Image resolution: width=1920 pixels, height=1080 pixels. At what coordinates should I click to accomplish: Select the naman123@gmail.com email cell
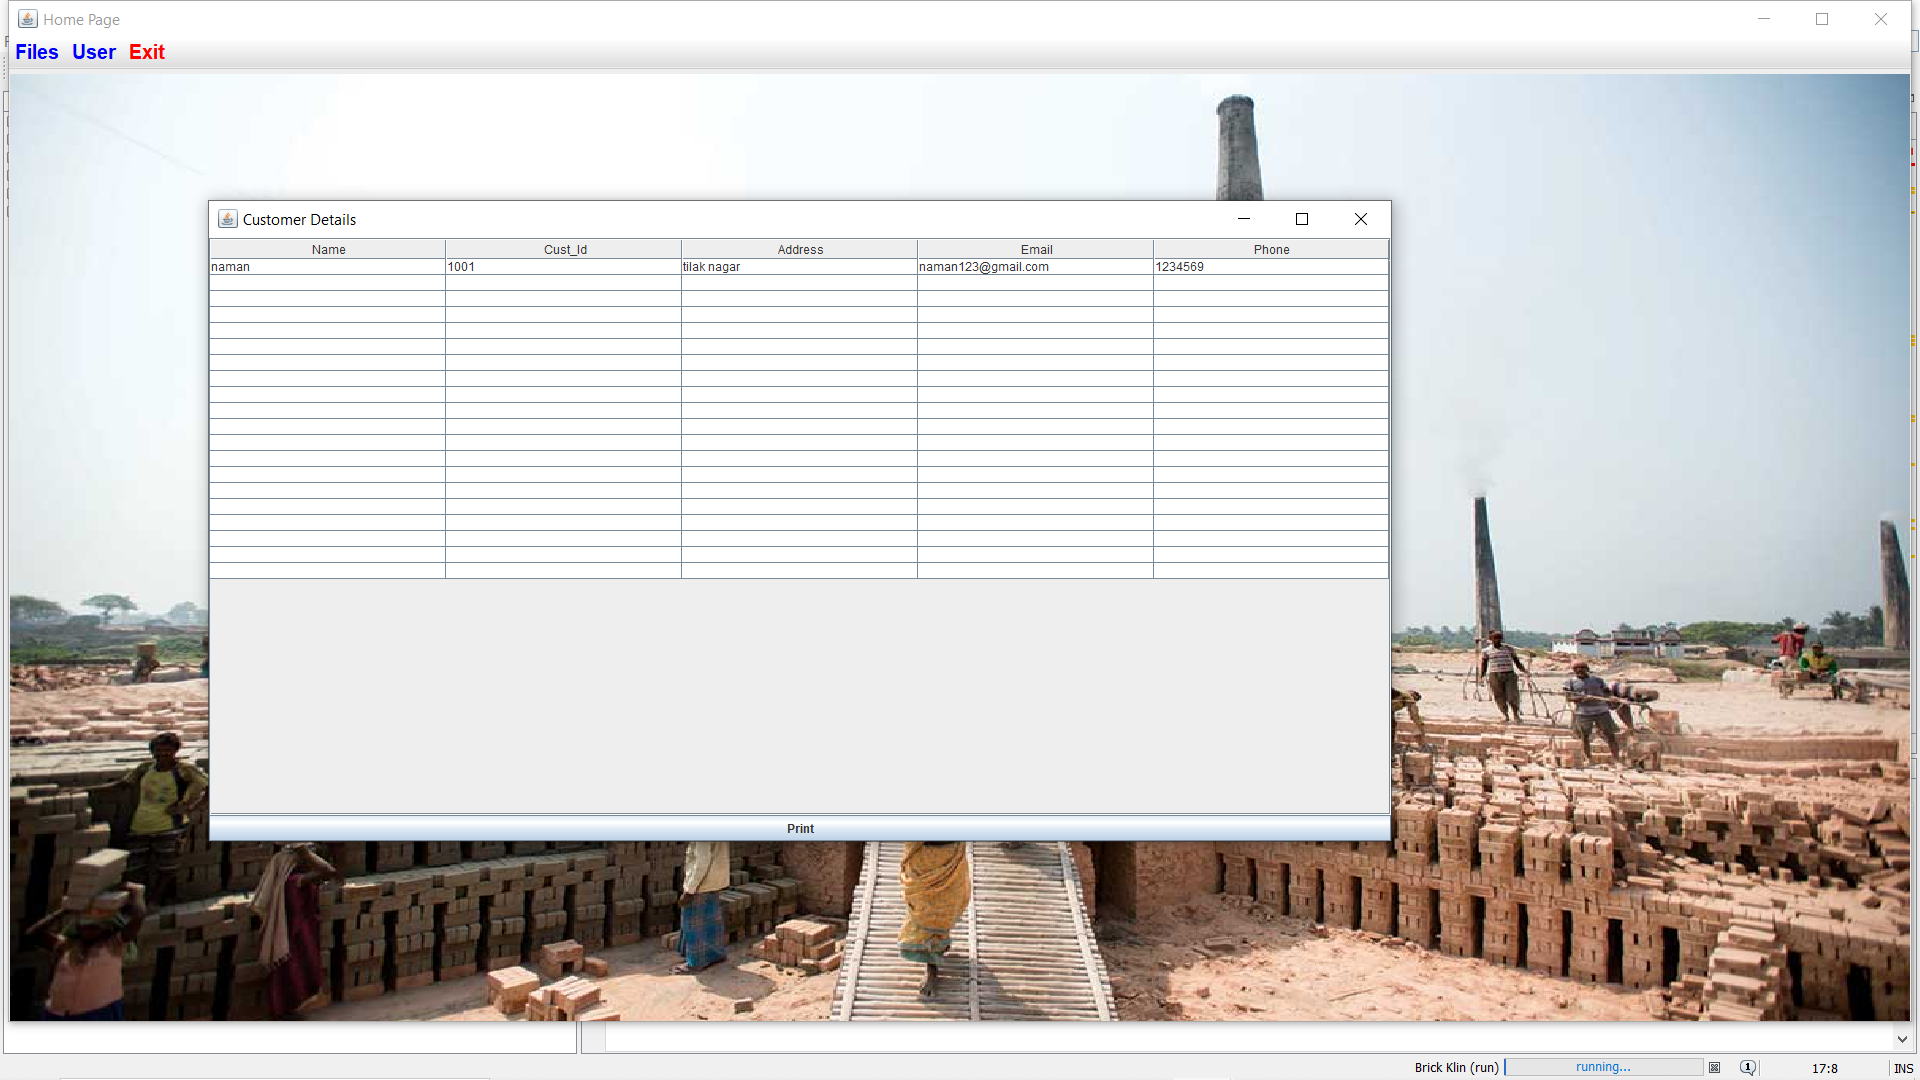1035,267
